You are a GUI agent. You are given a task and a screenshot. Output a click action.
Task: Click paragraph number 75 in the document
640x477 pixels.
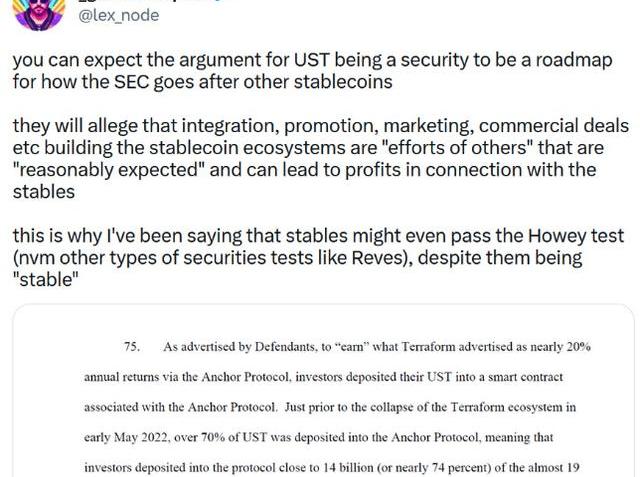[x=132, y=347]
